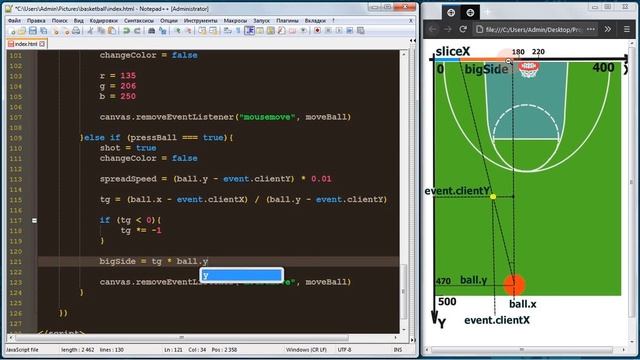Click the UTF-8 encoding in status bar
The width and height of the screenshot is (640, 360).
(345, 350)
